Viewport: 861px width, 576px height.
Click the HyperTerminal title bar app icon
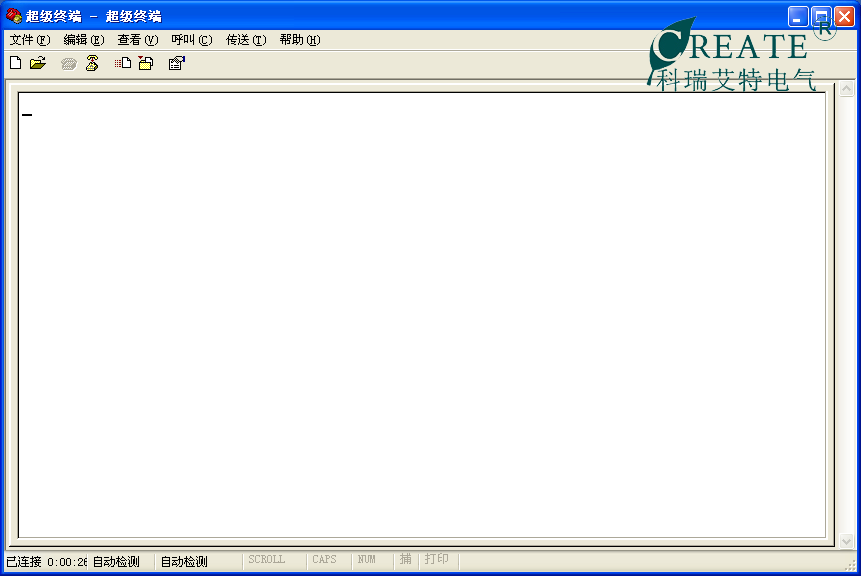(14, 16)
